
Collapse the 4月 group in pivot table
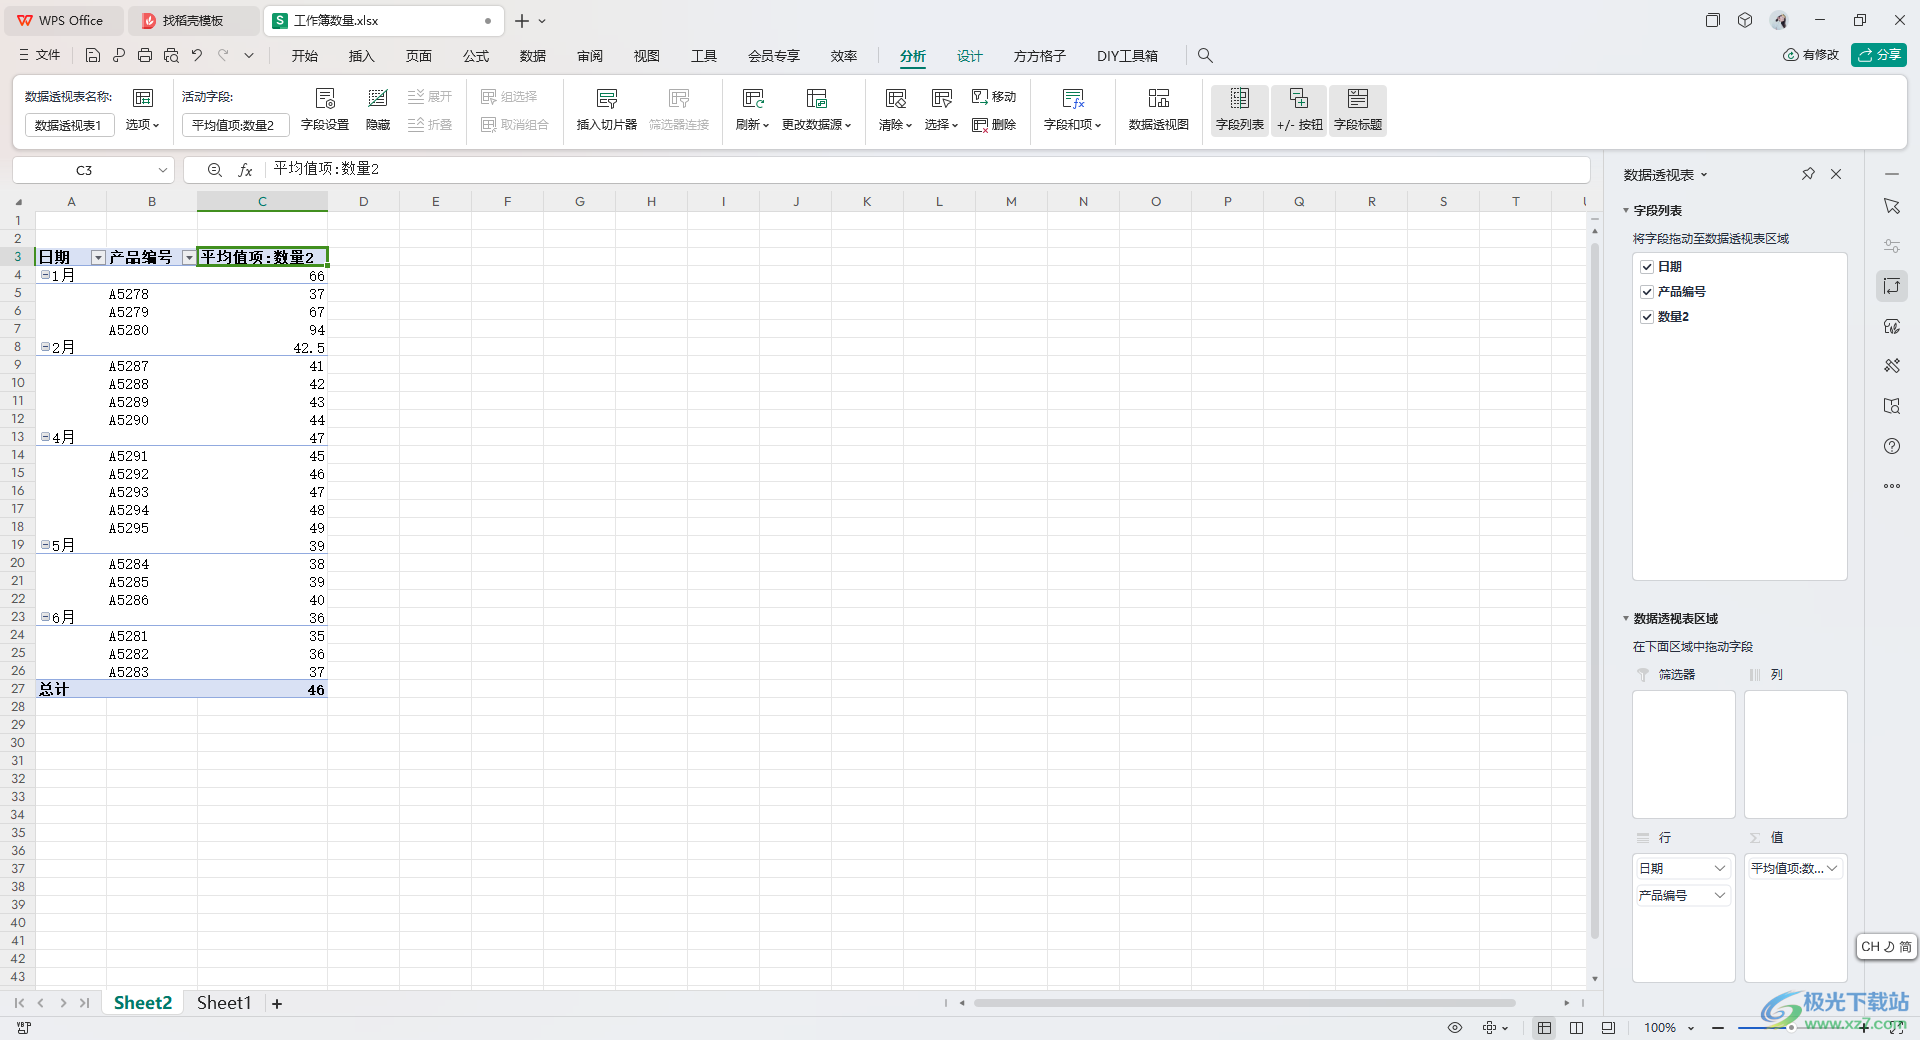coord(45,437)
